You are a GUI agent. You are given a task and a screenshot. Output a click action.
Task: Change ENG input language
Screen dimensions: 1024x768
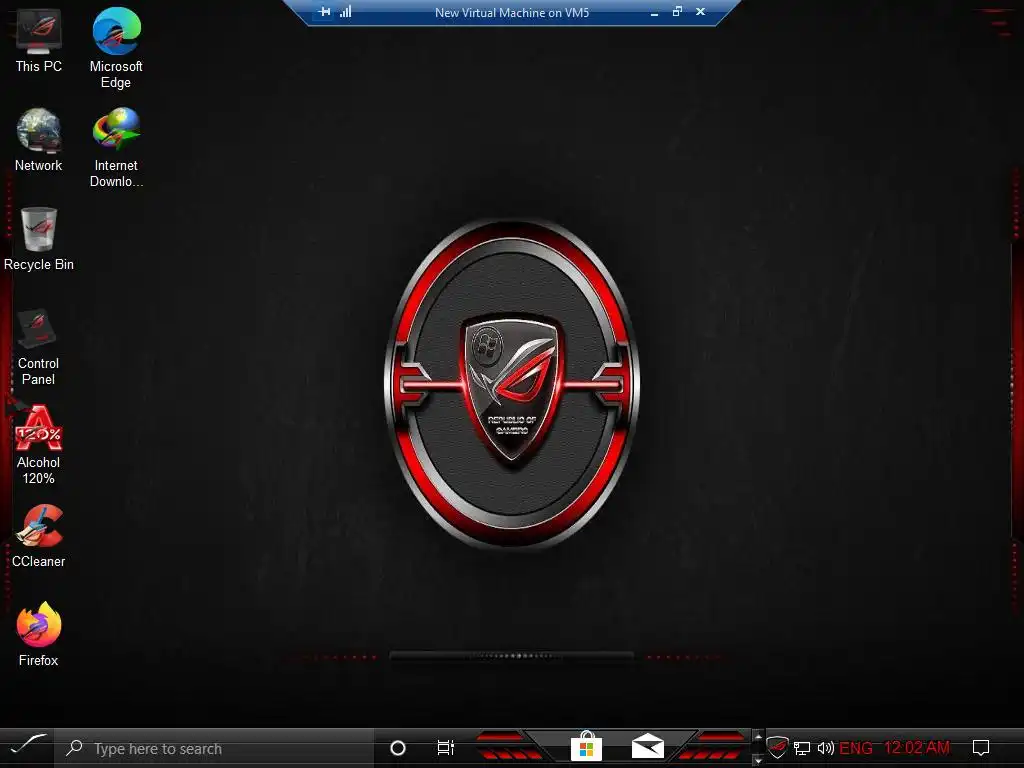click(x=856, y=748)
